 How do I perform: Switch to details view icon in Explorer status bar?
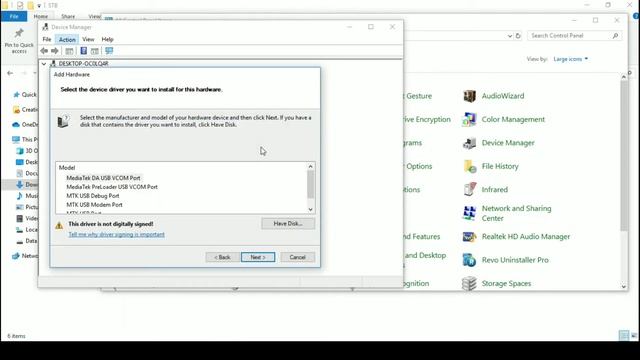tap(624, 336)
